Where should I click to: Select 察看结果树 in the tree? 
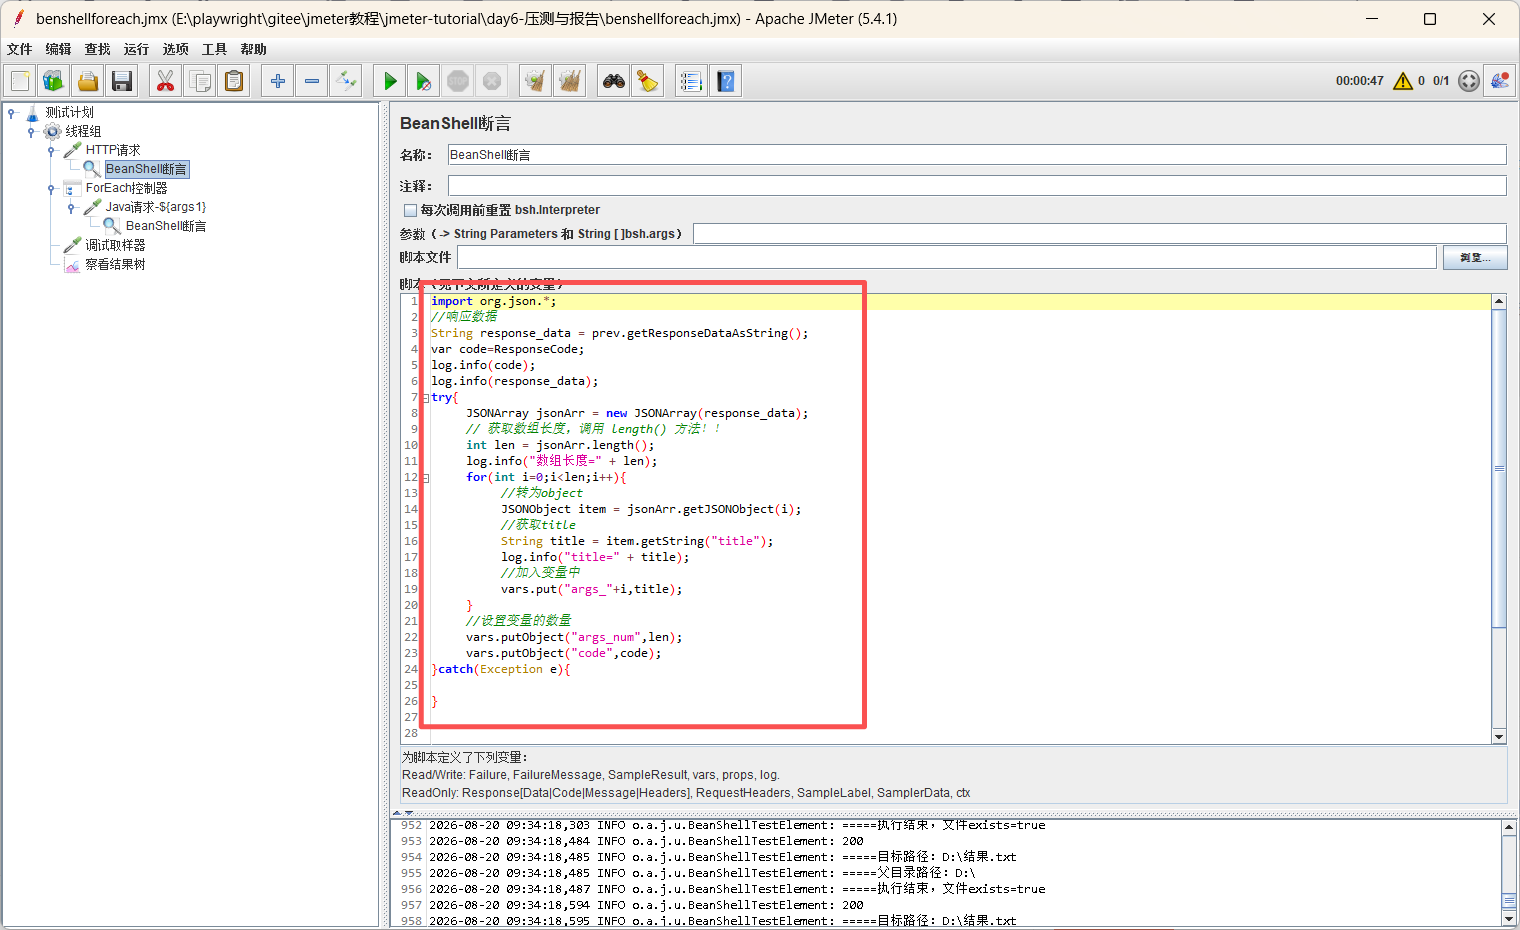[115, 264]
